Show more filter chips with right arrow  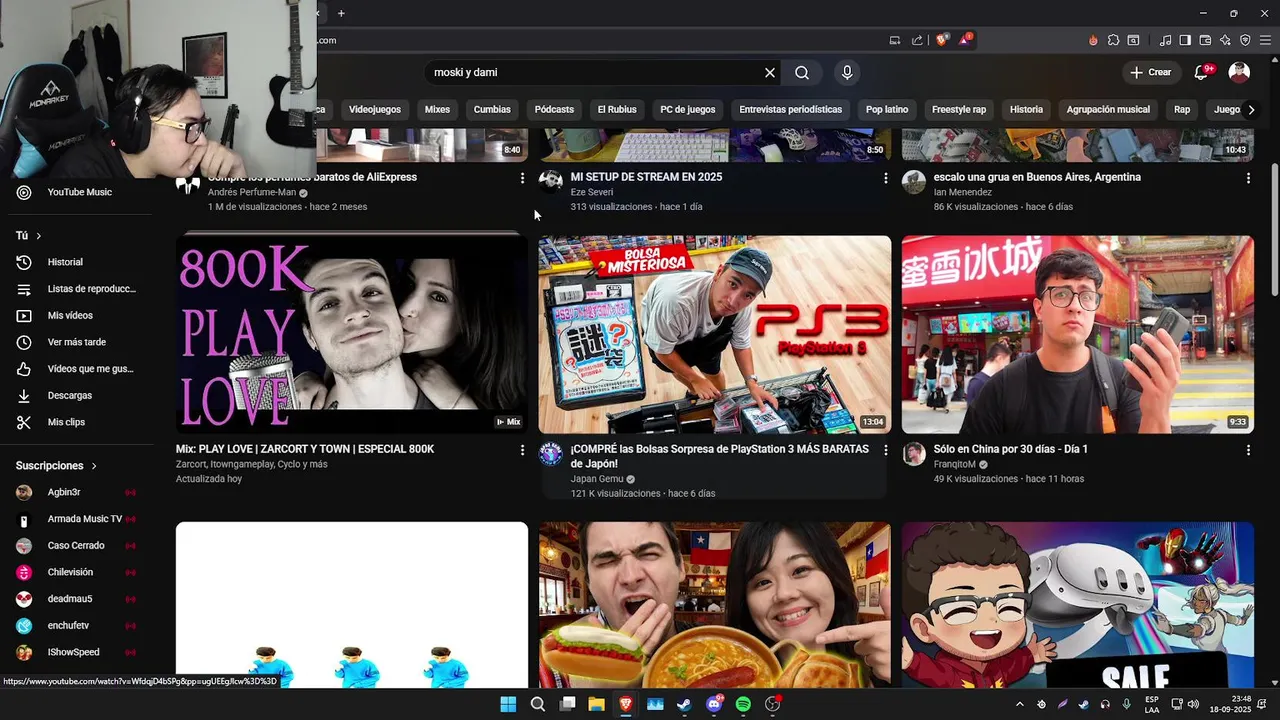(x=1251, y=109)
